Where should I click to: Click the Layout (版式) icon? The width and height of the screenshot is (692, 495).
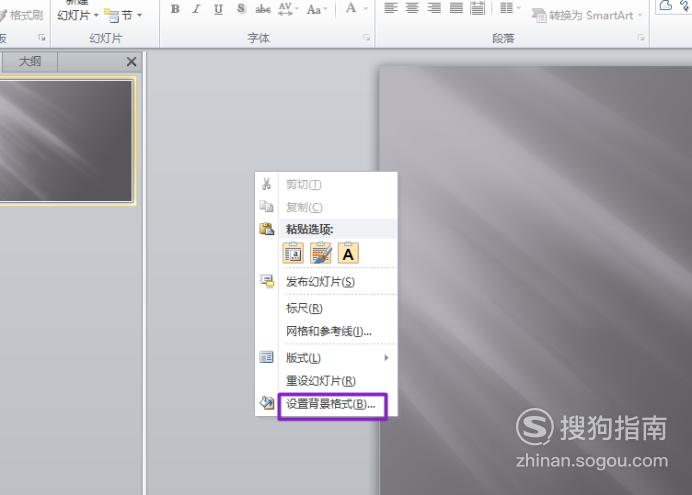(267, 357)
